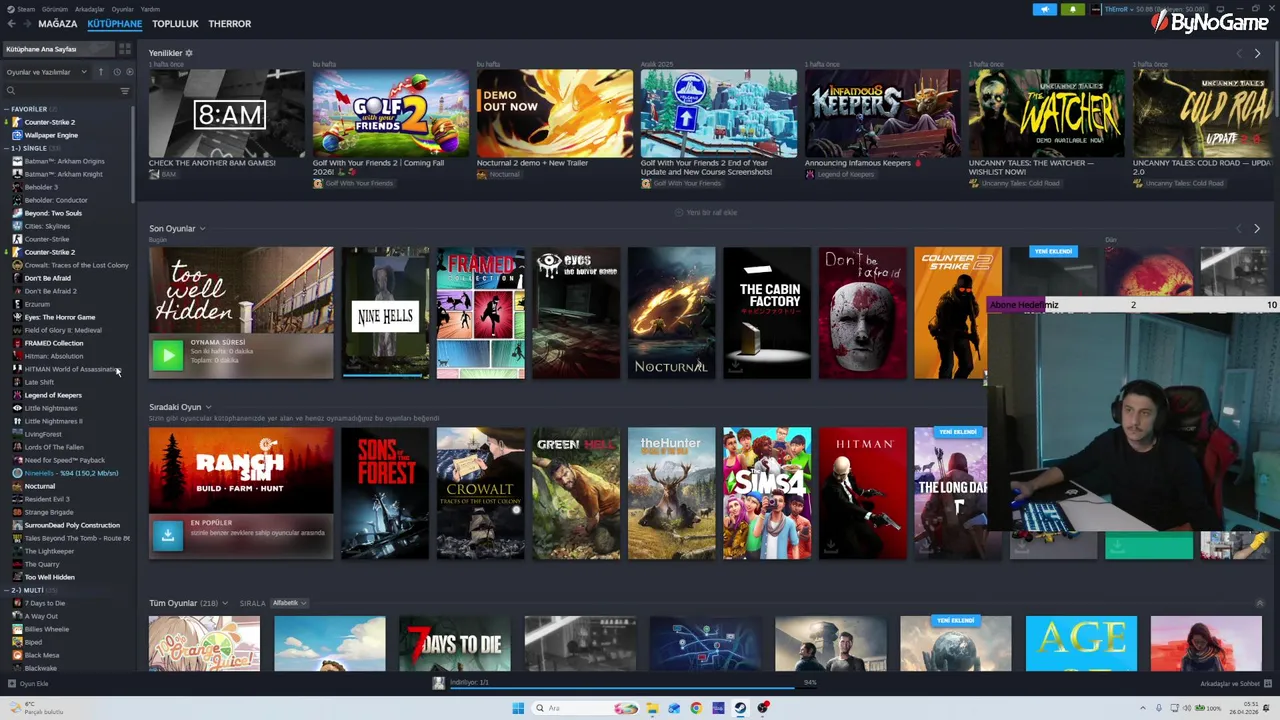Open Arkadaşlar ve Sohbet
This screenshot has height=720, width=1280.
1235,684
